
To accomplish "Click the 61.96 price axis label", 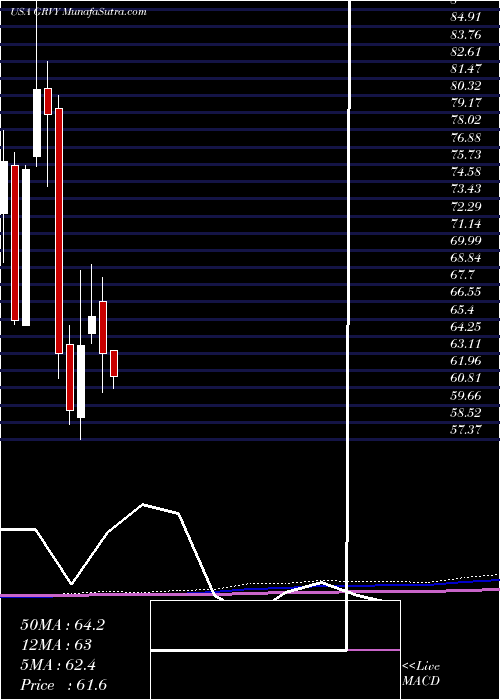I will point(465,361).
